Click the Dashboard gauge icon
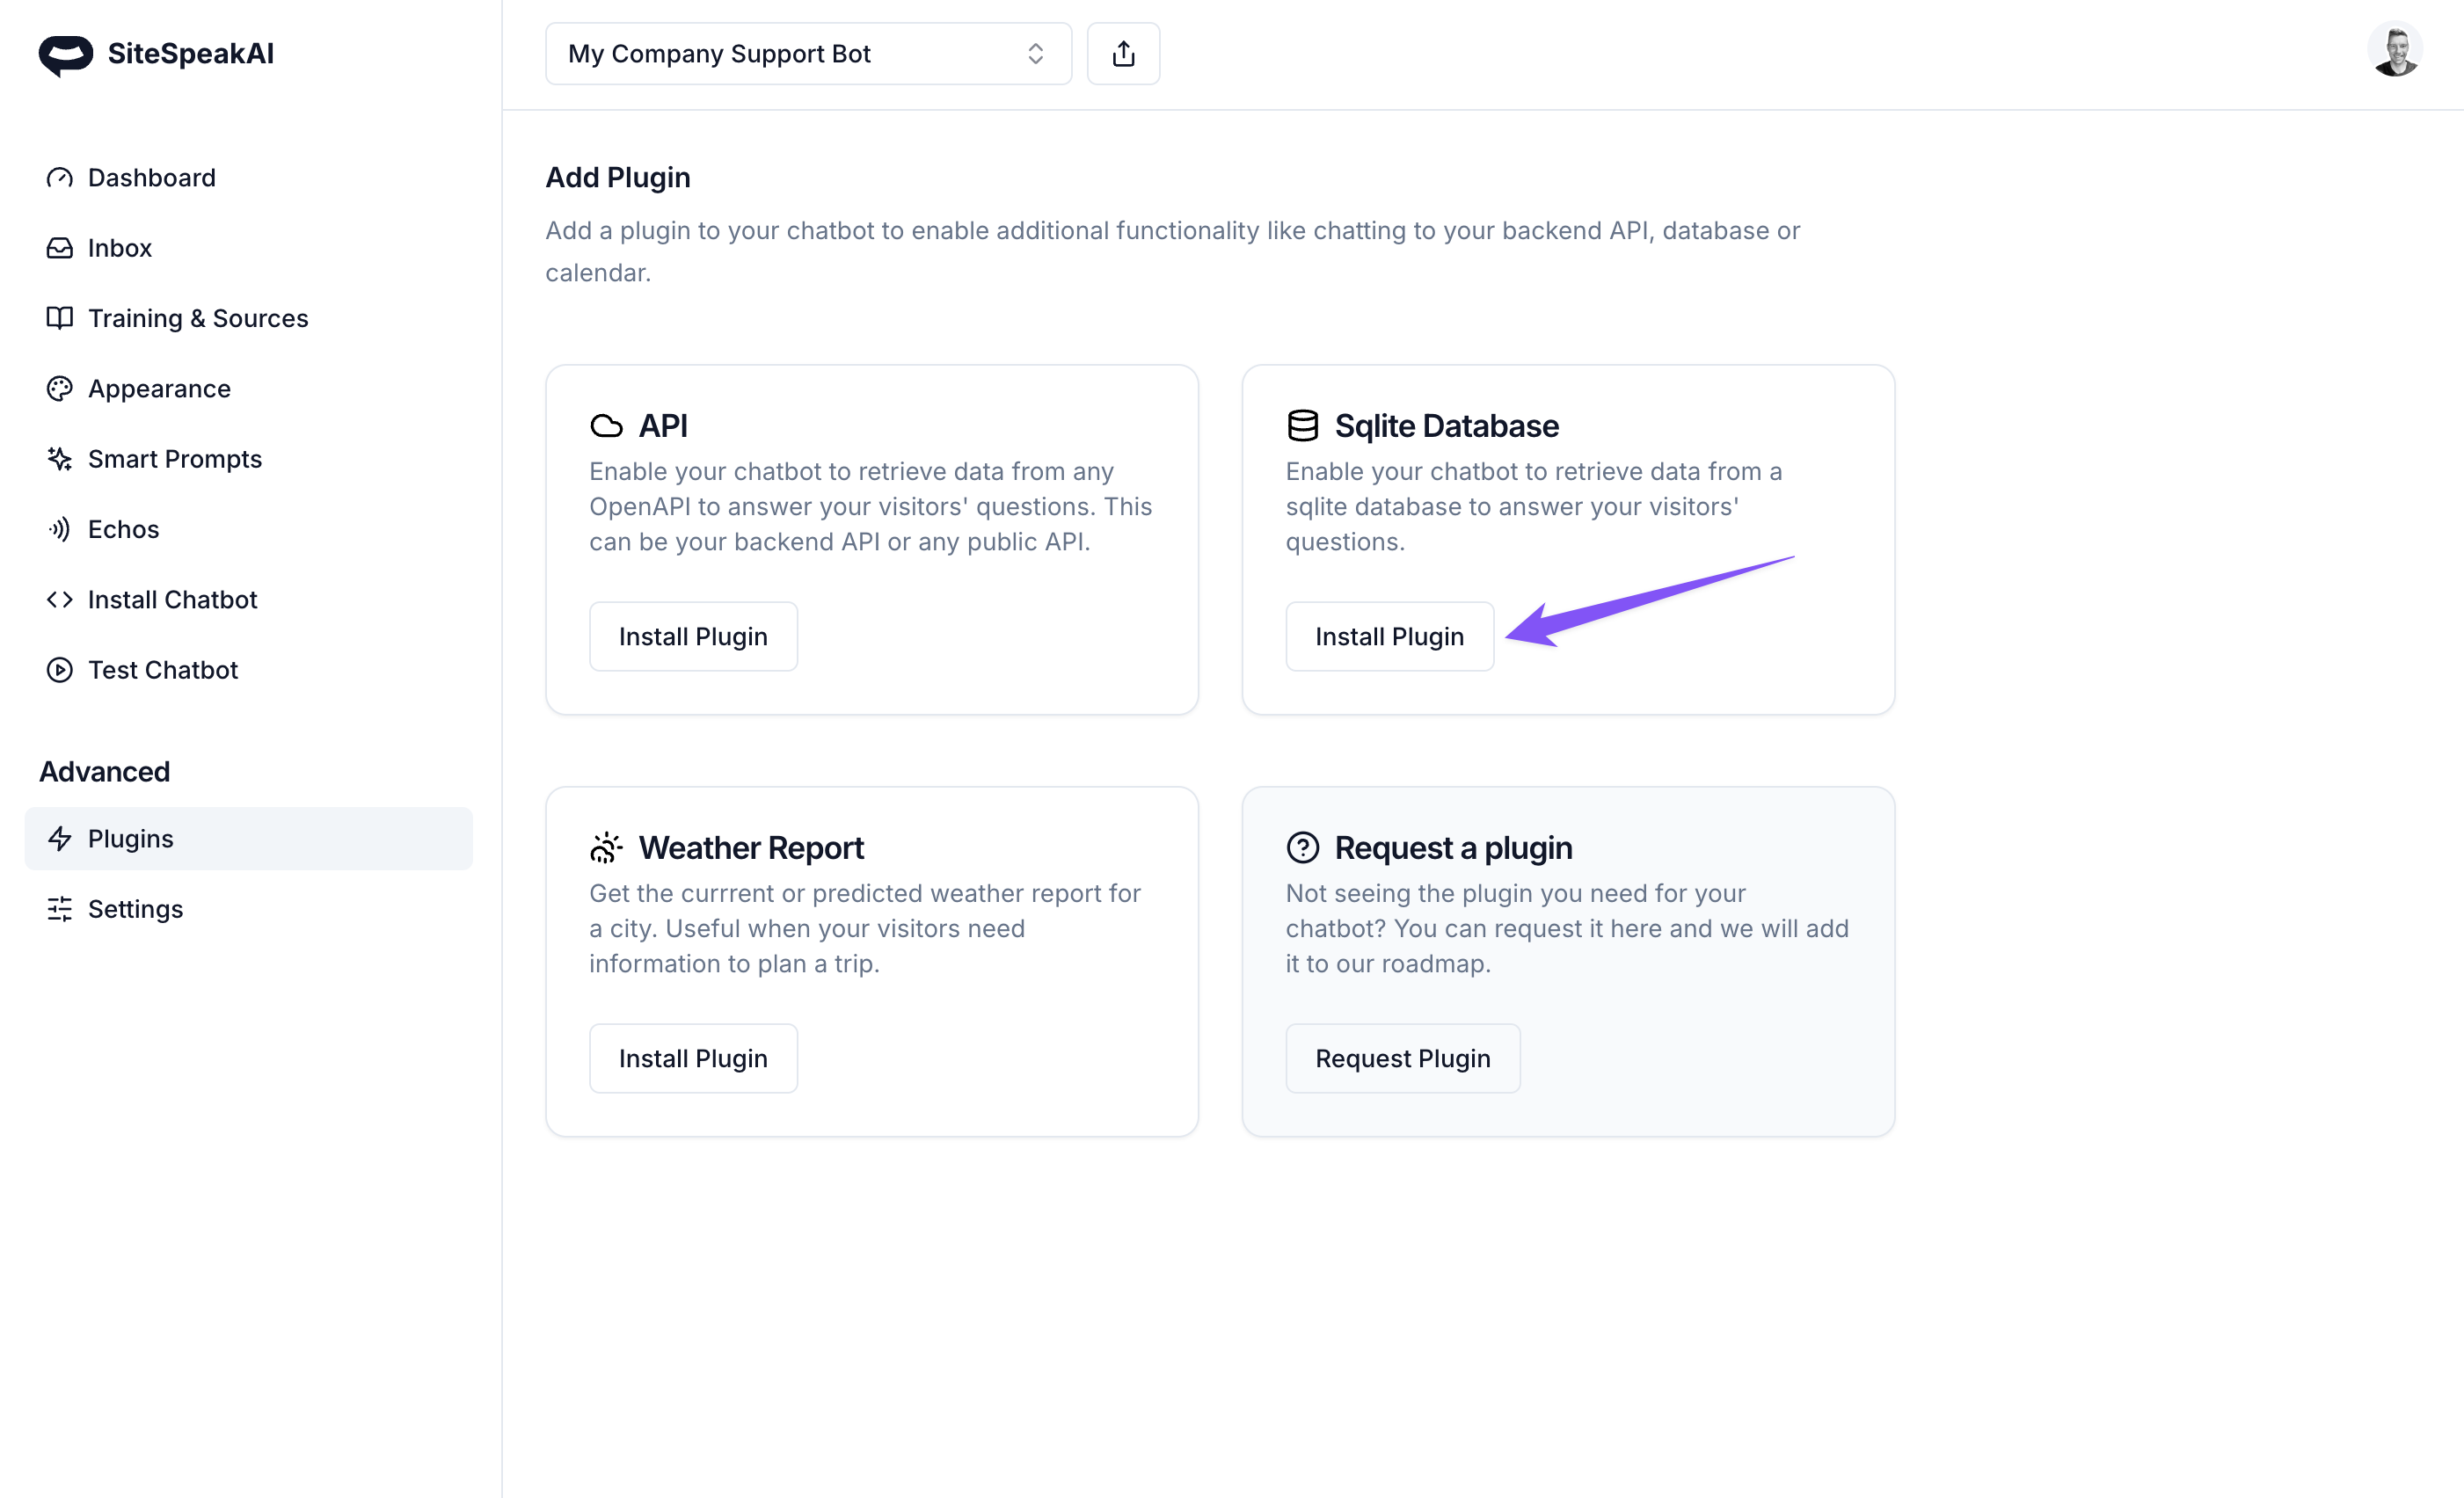2464x1498 pixels. pyautogui.click(x=60, y=178)
